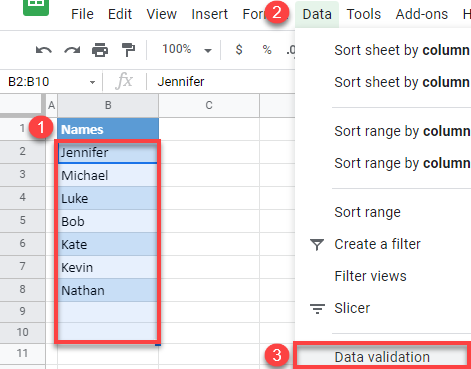The height and width of the screenshot is (369, 471).
Task: Print the spreadsheet using printer icon
Action: (100, 50)
